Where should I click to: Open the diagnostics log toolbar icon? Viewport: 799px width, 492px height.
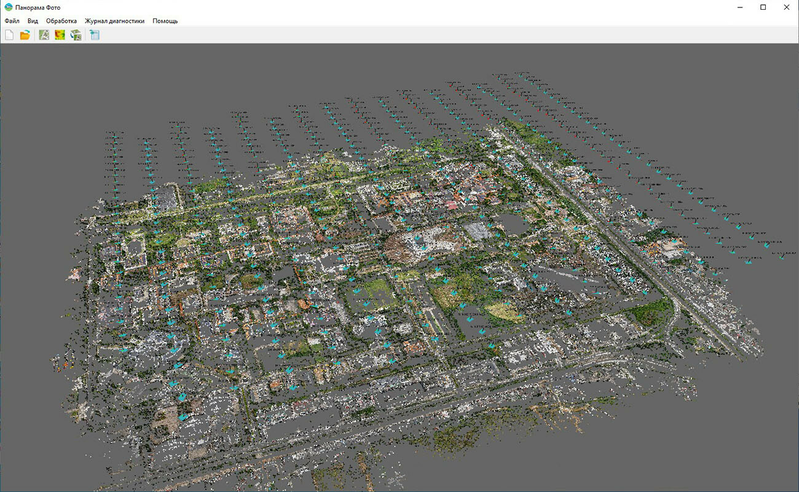click(95, 35)
